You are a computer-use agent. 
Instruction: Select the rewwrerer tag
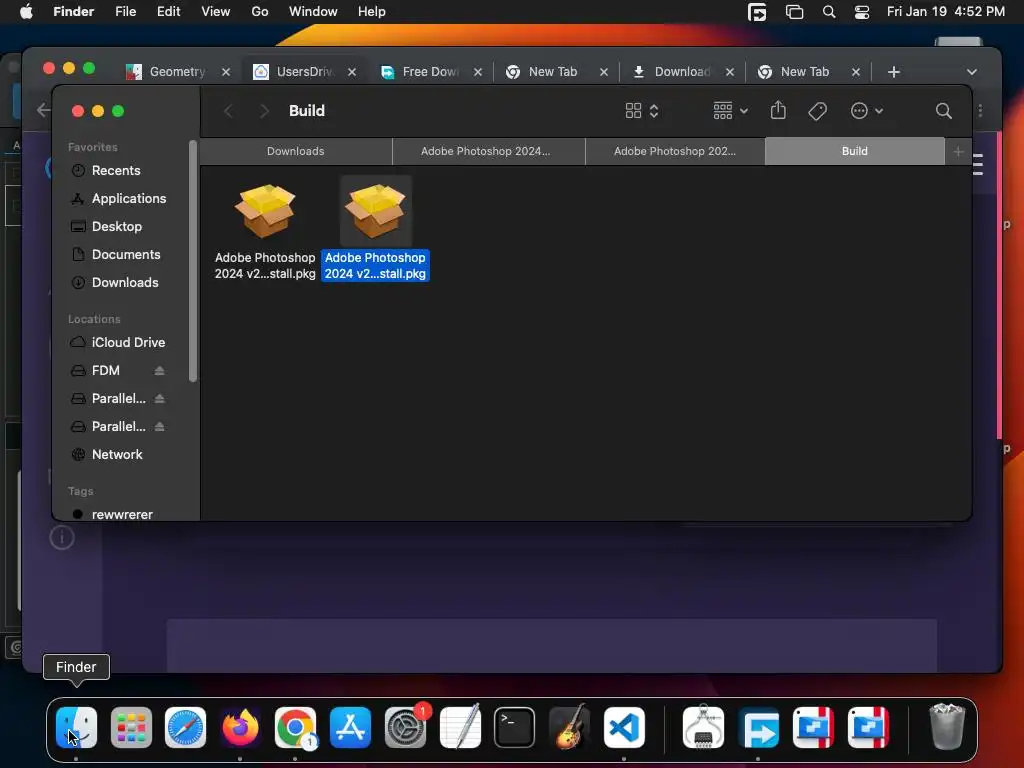point(122,514)
